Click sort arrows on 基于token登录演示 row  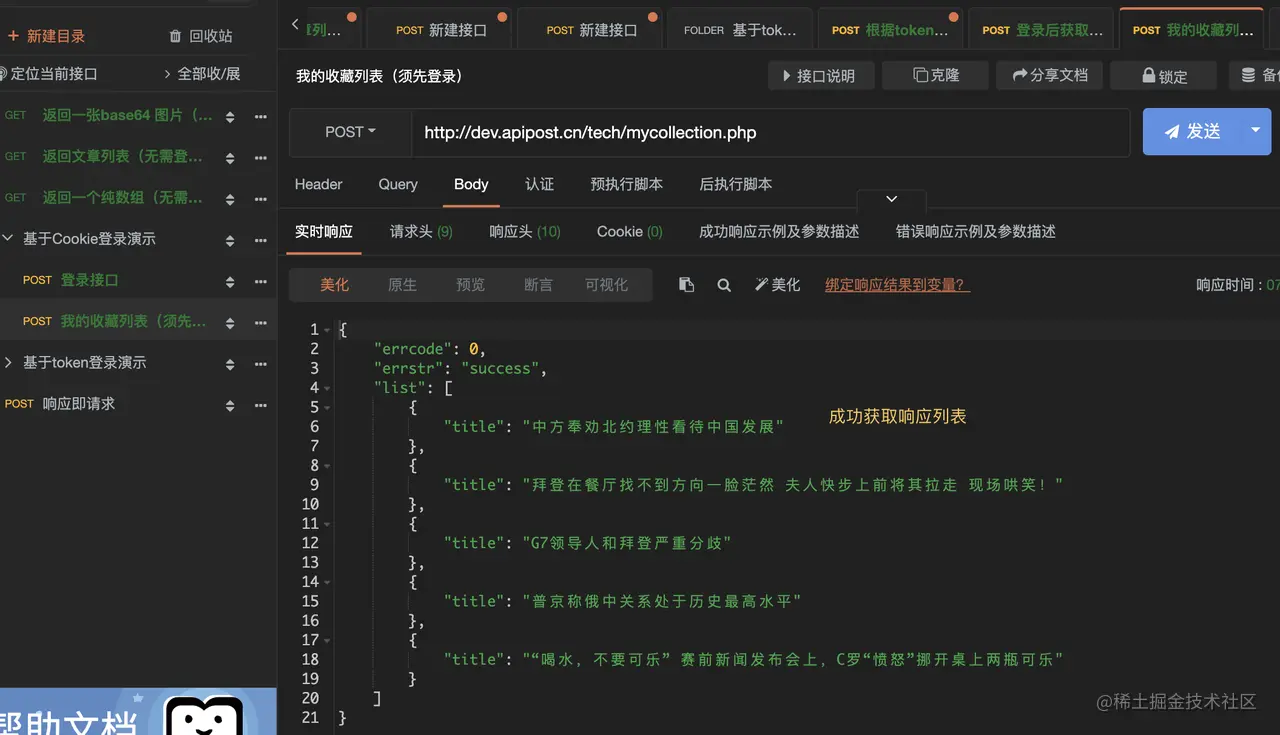(230, 364)
